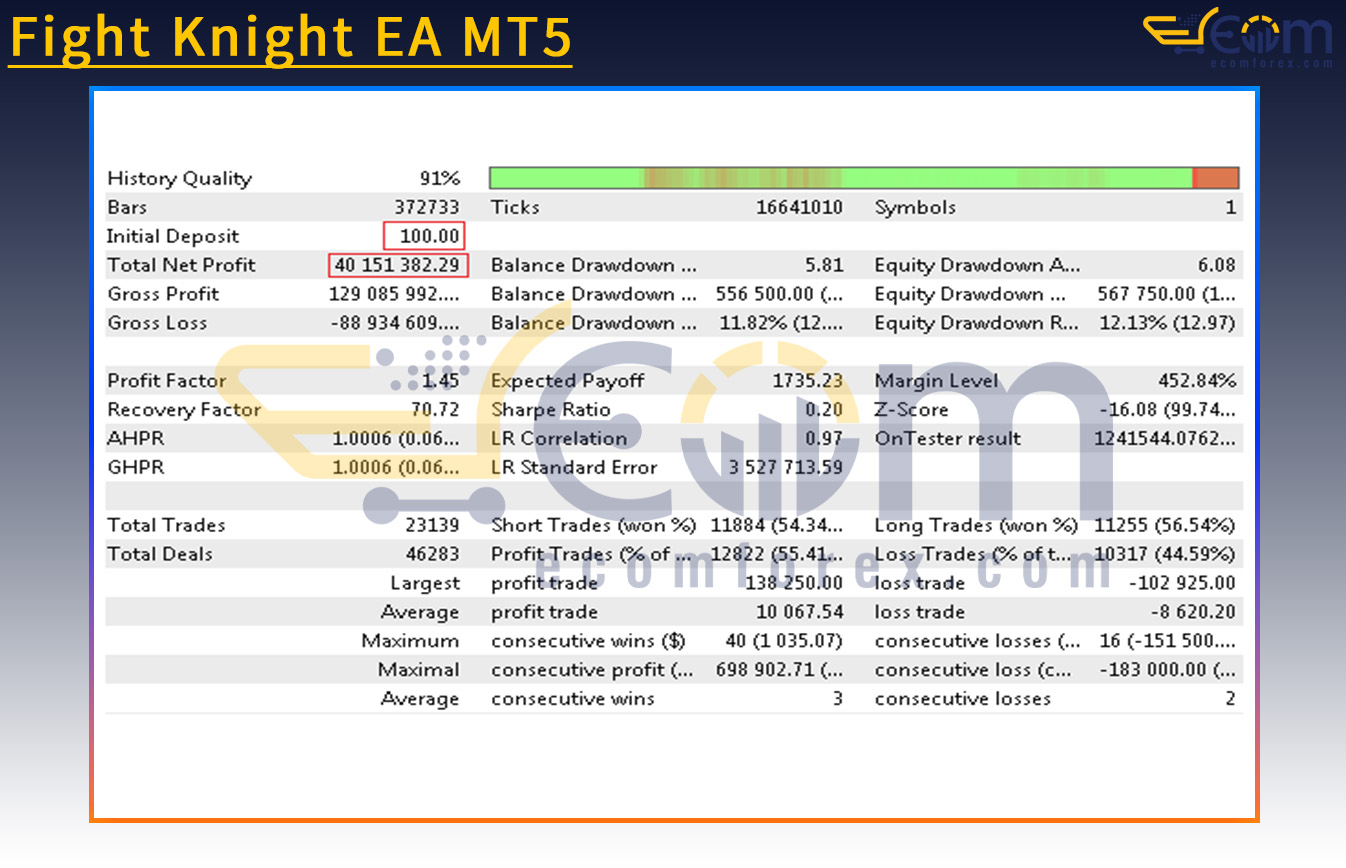The width and height of the screenshot is (1346, 868).
Task: Click the Total Deals label
Action: coord(160,556)
